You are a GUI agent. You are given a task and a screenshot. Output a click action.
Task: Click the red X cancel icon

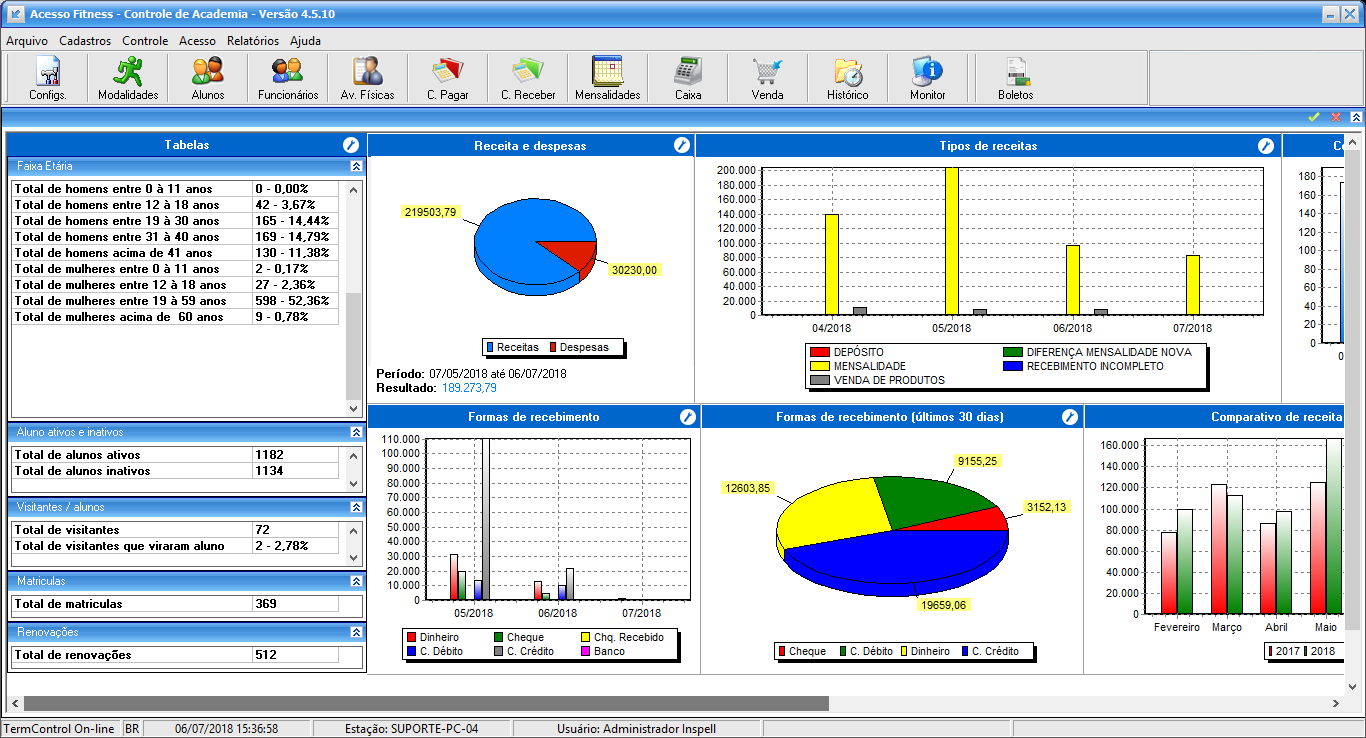pyautogui.click(x=1336, y=117)
